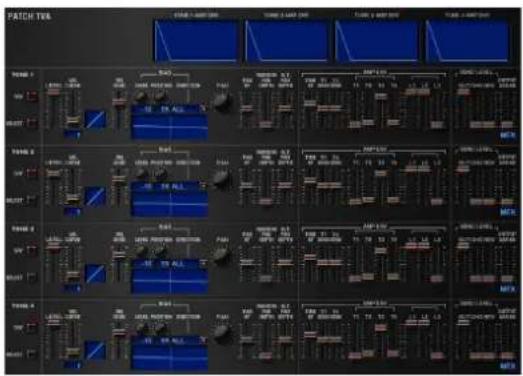
Task: Click the Tone 2 bias level knob
Action: tap(140, 174)
